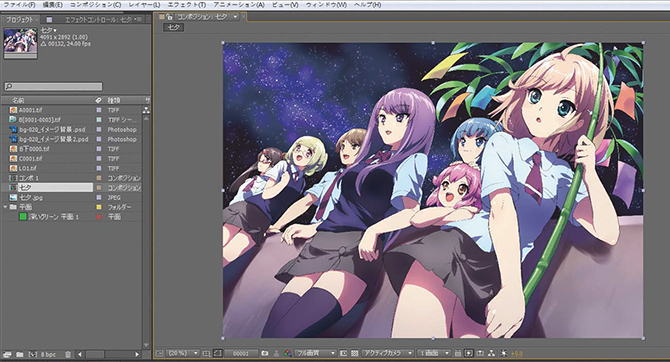This screenshot has width=670, height=362.
Task: Sort by the 名前 column header
Action: 18,100
